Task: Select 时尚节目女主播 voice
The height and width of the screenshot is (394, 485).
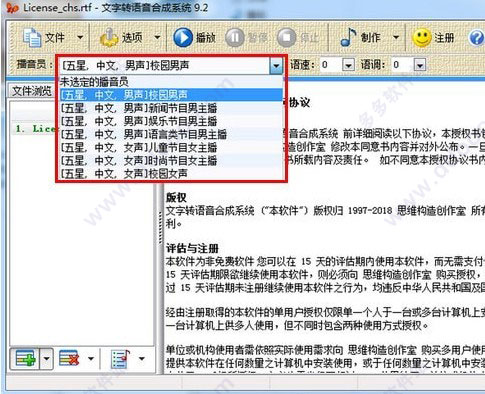Action: tap(170, 160)
